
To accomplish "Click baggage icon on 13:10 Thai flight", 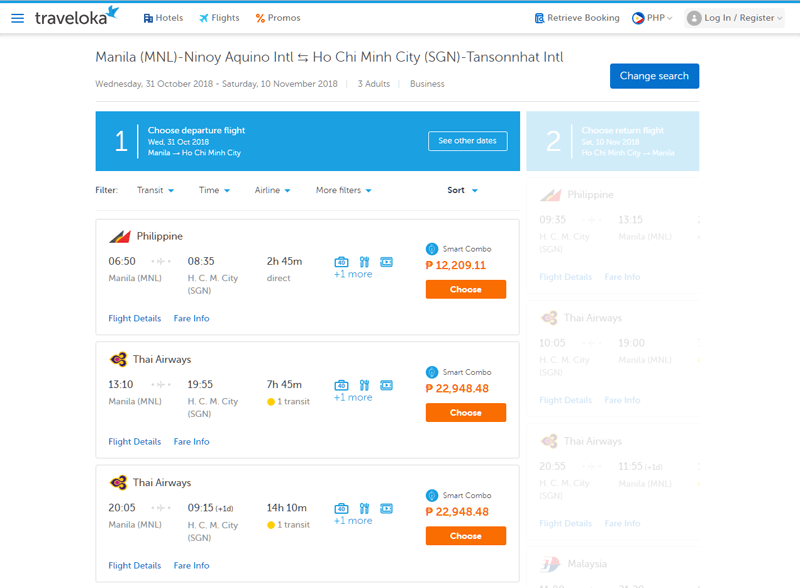I will (x=341, y=385).
